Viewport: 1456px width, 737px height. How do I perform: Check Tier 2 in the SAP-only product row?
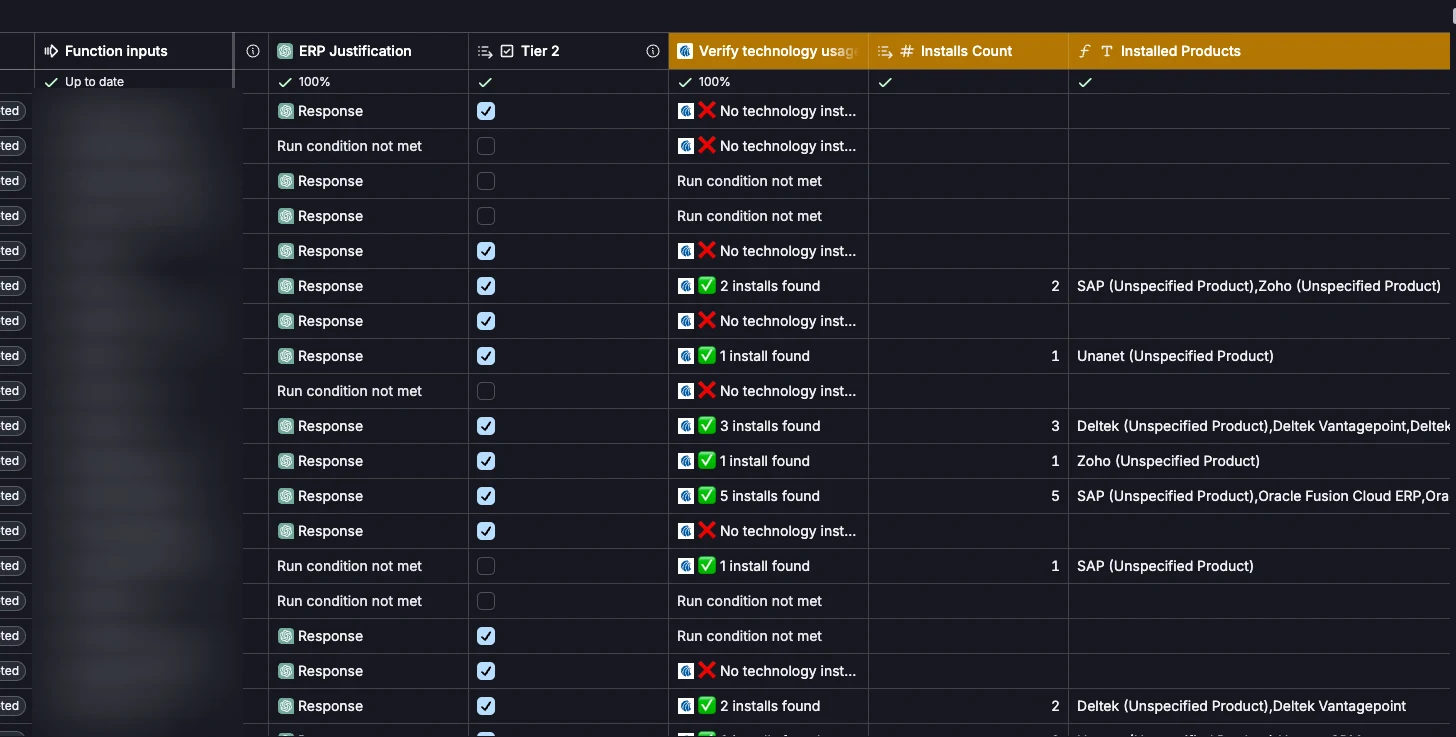tap(486, 566)
